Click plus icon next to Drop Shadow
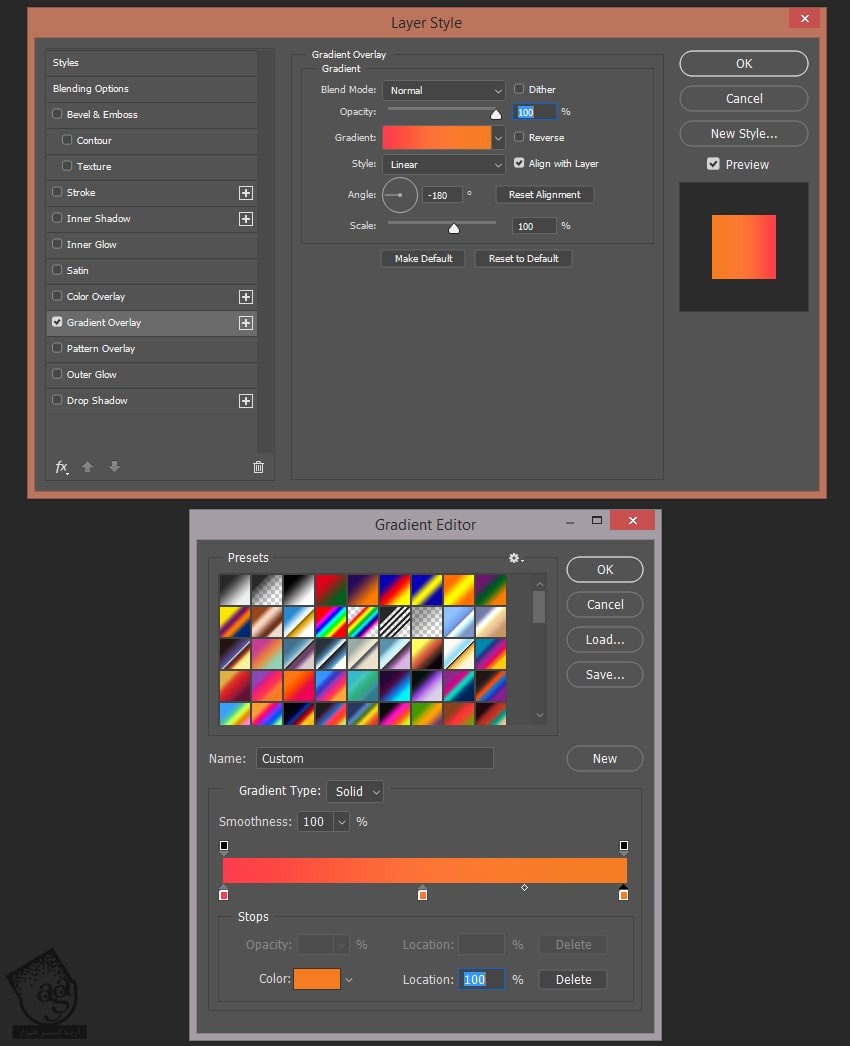The height and width of the screenshot is (1046, 850). 246,401
